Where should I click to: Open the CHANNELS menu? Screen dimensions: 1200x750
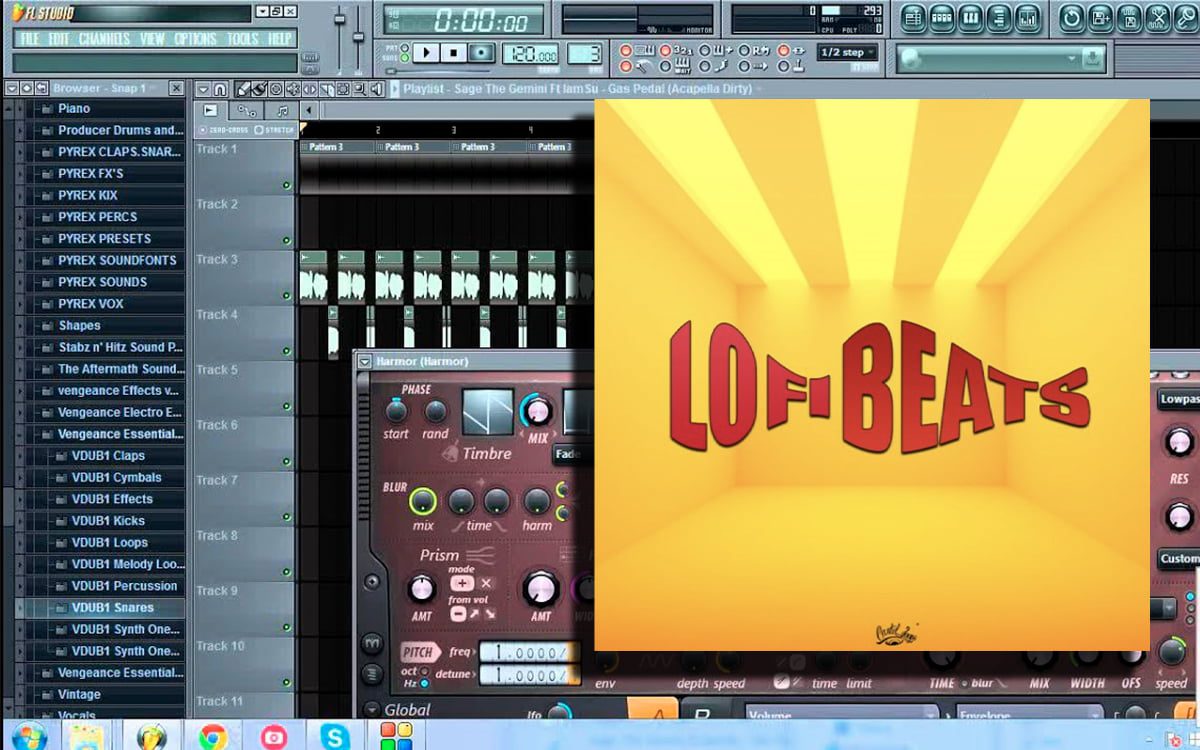click(x=104, y=39)
